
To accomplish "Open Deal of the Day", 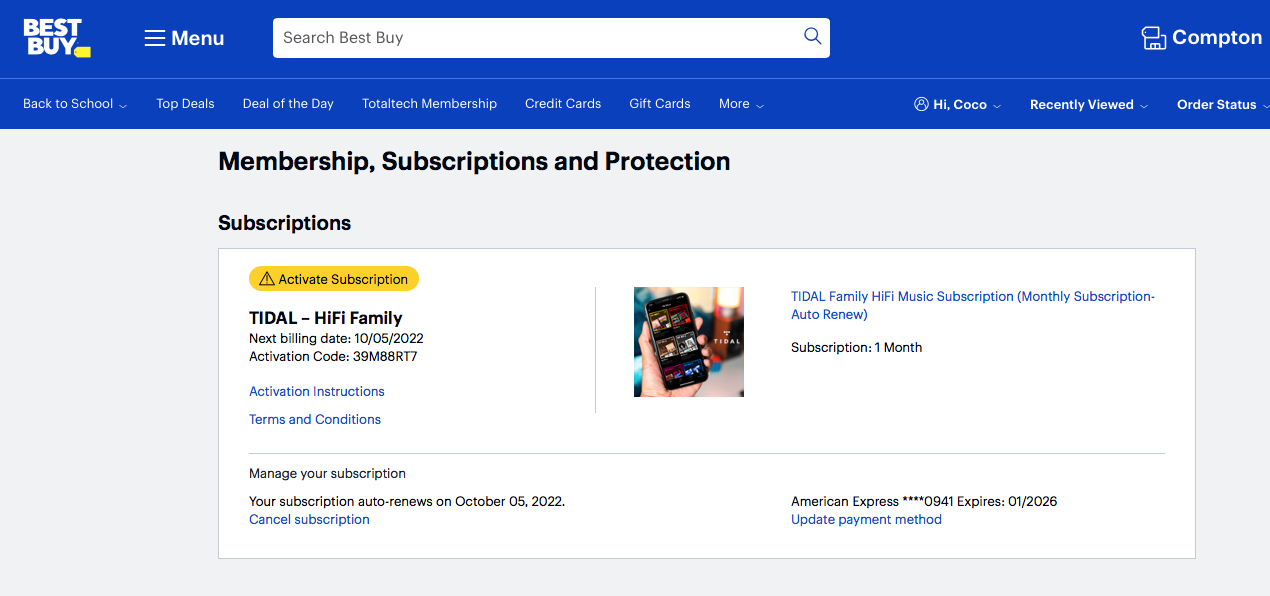I will tap(288, 103).
